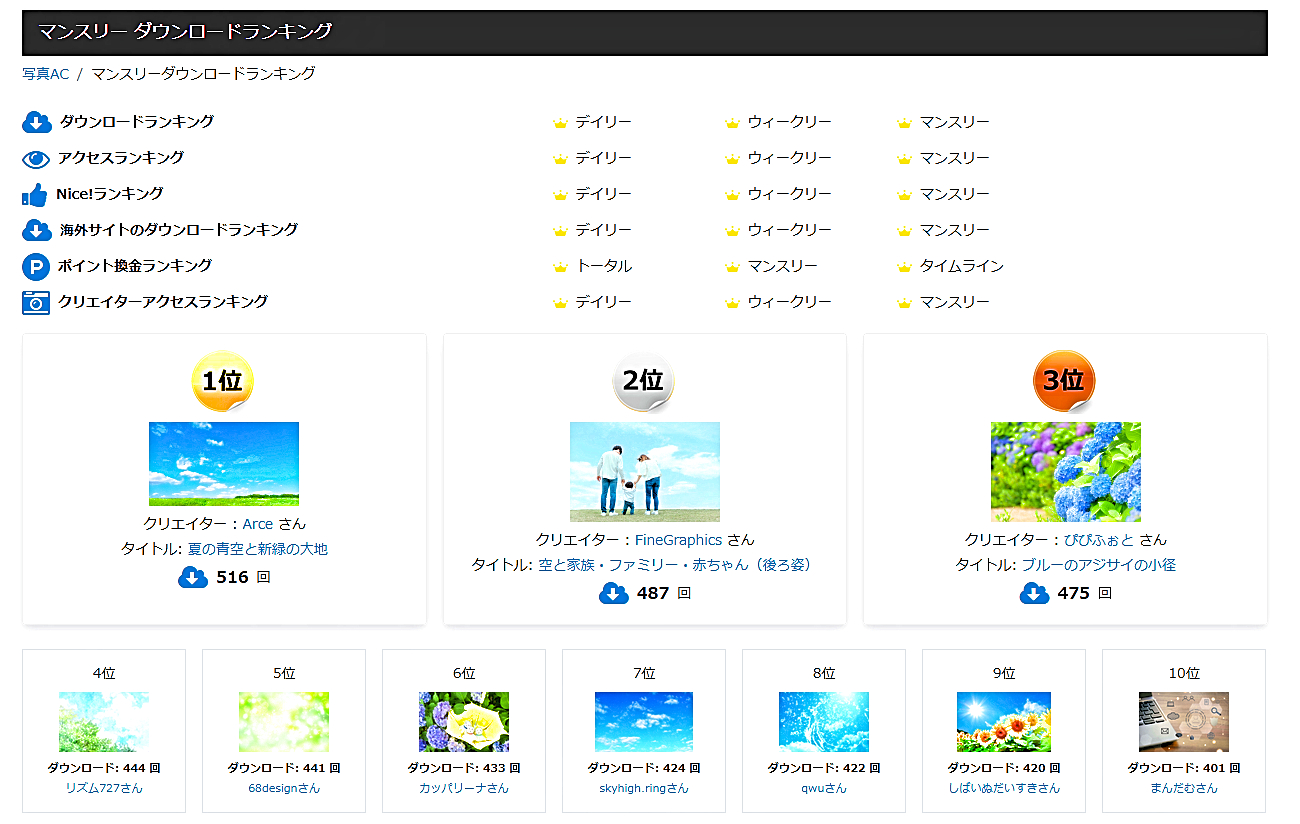This screenshot has height=824, width=1300.
Task: Click the download cloud icon beside ダウンロードランキング
Action: [37, 122]
